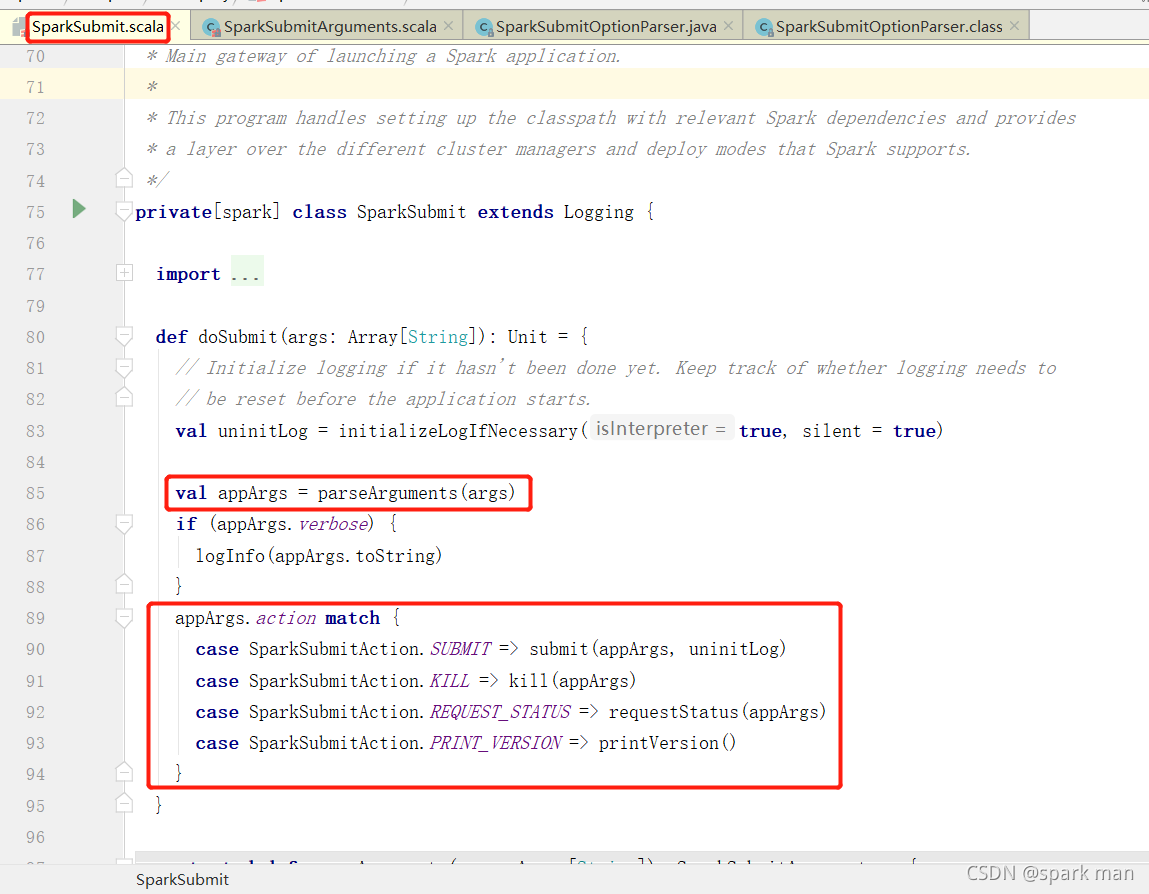Click the class icon on SparkSubmitArguments.scala tab
The height and width of the screenshot is (894, 1149).
(212, 28)
